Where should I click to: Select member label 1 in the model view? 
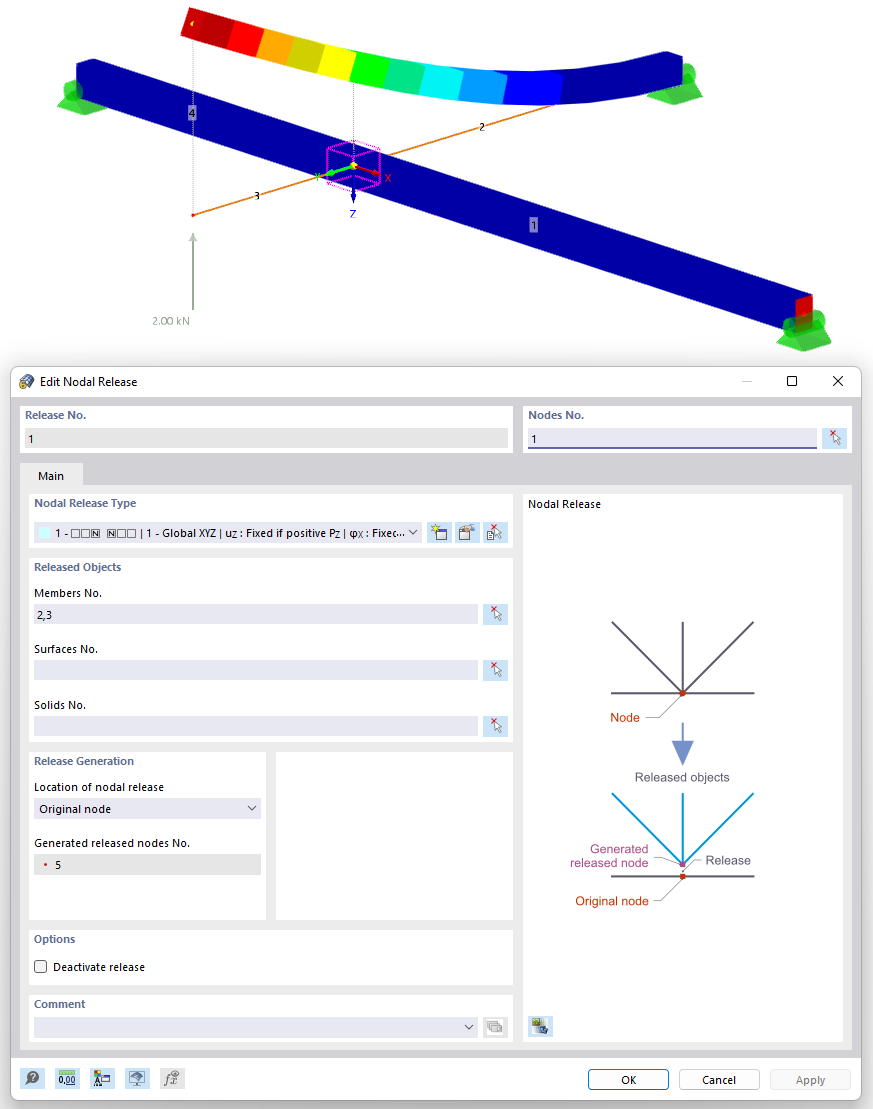pyautogui.click(x=533, y=225)
